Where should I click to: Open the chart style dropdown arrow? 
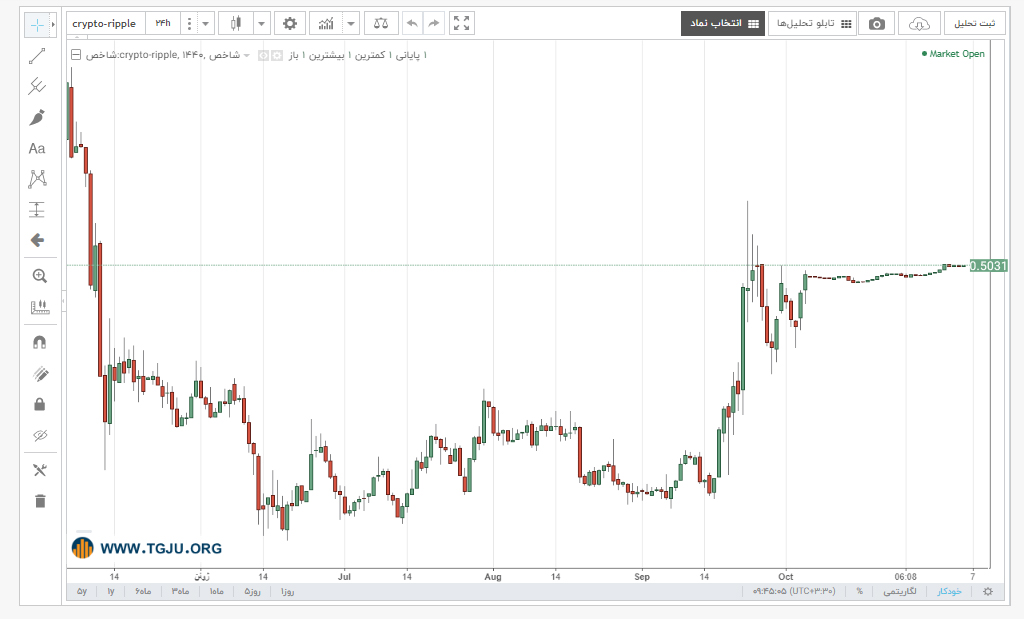coord(261,24)
